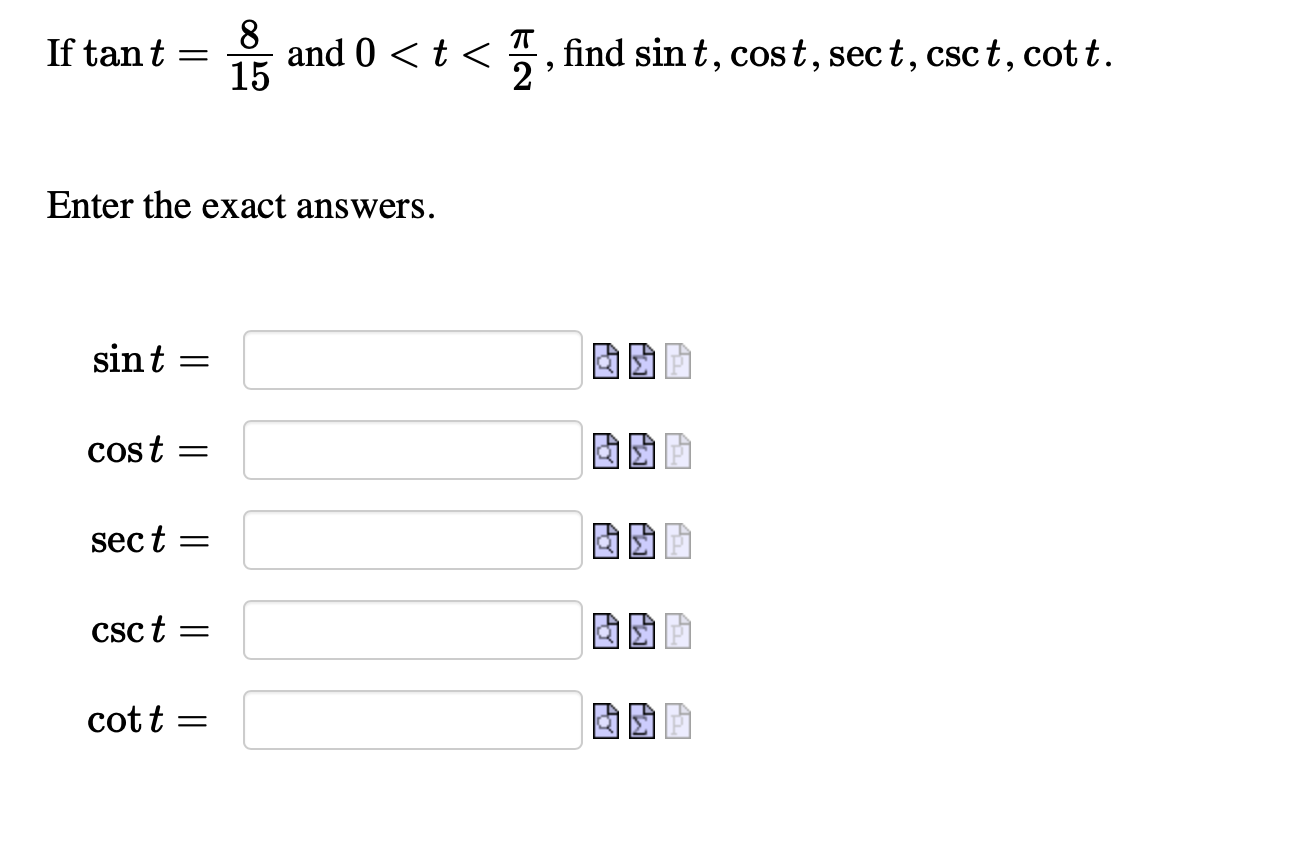Open the equation editor for cos t

(643, 451)
